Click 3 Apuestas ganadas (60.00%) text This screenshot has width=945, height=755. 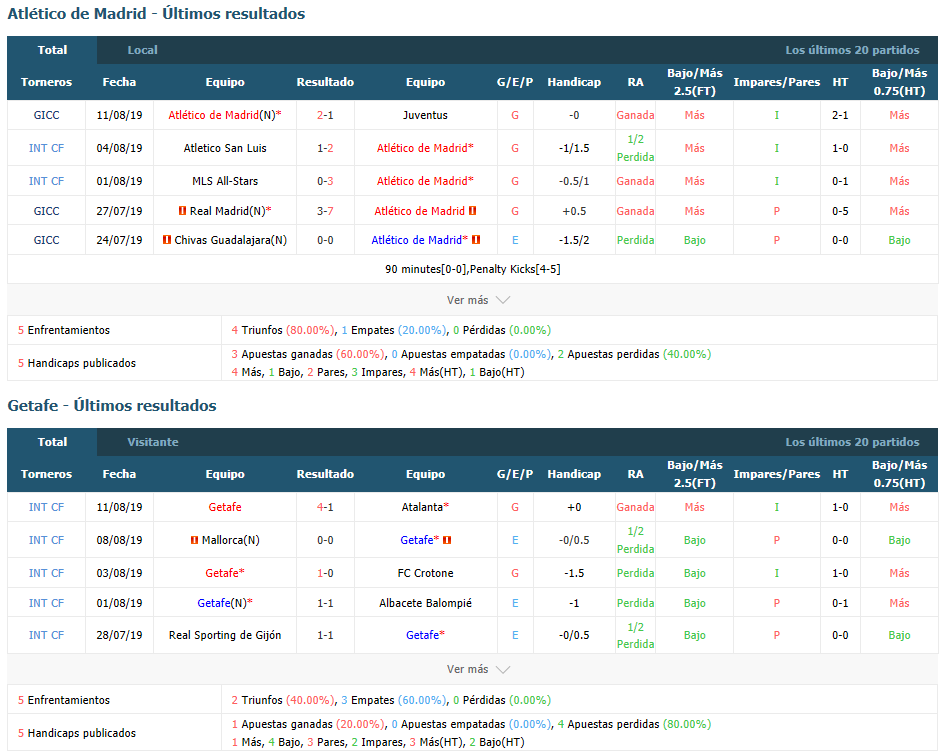coord(307,354)
